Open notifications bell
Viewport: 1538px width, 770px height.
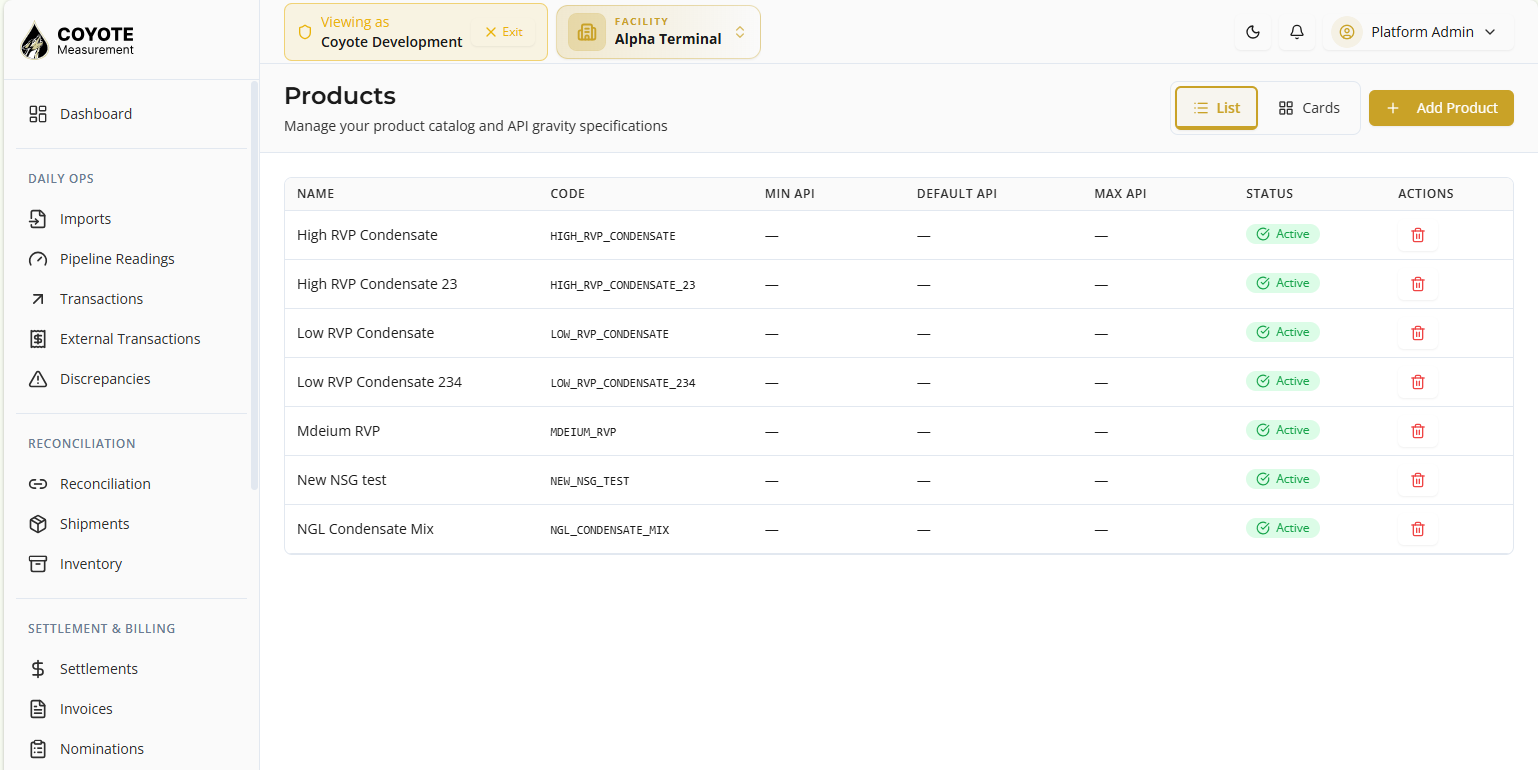pyautogui.click(x=1297, y=32)
